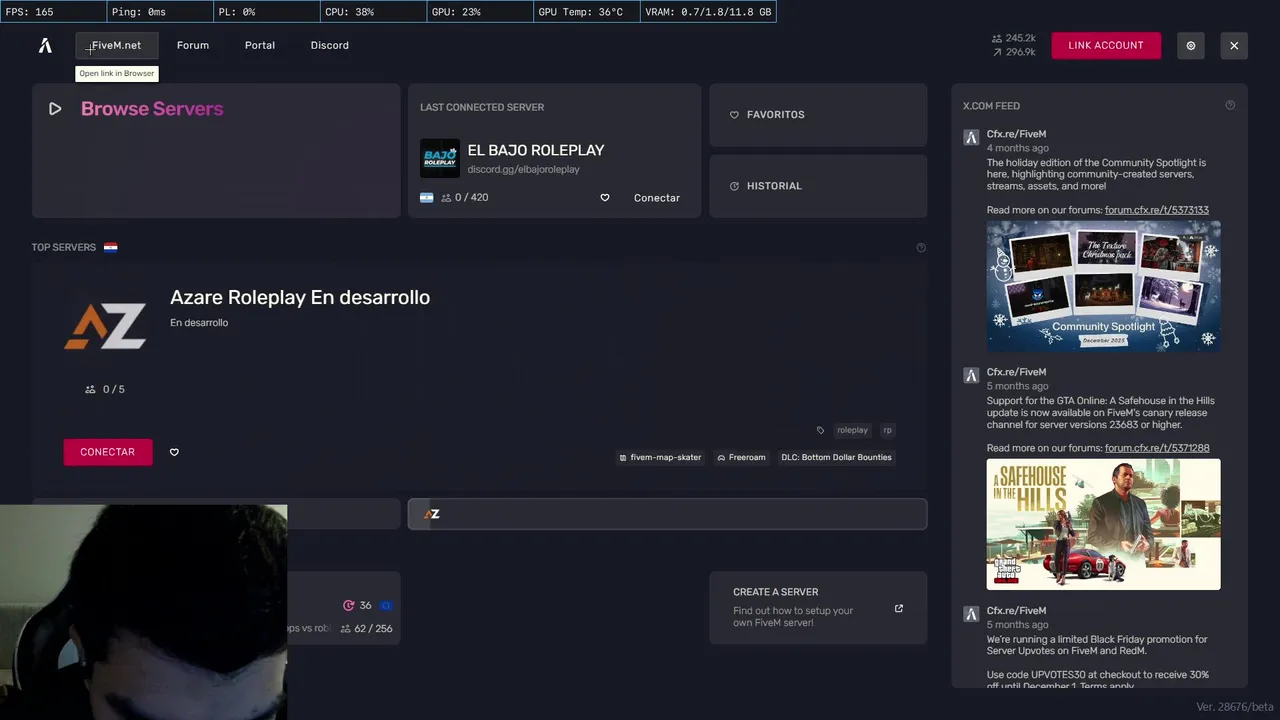This screenshot has width=1280, height=720.
Task: Open the Safehouse in the Hills image
Action: click(x=1104, y=524)
